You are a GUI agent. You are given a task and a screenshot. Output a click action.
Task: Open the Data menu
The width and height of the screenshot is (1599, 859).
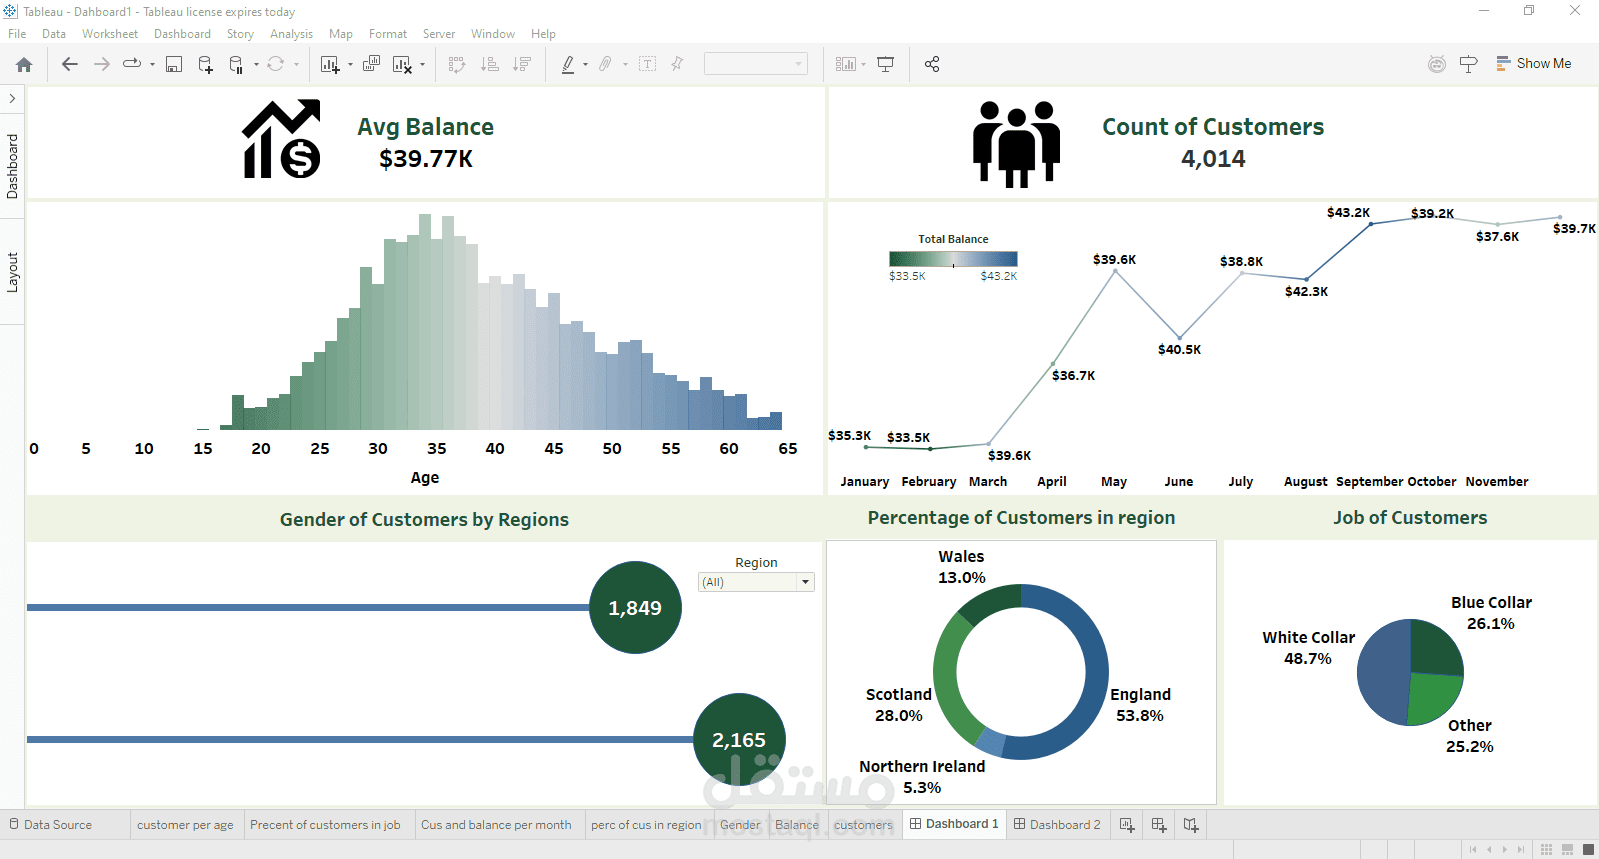click(x=54, y=34)
